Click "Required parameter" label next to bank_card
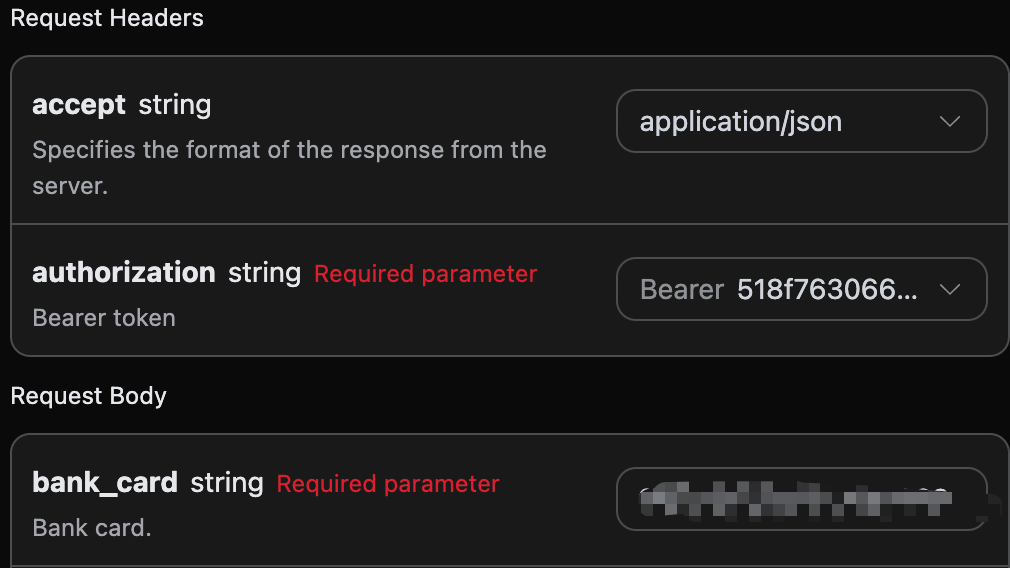1010x568 pixels. (388, 484)
